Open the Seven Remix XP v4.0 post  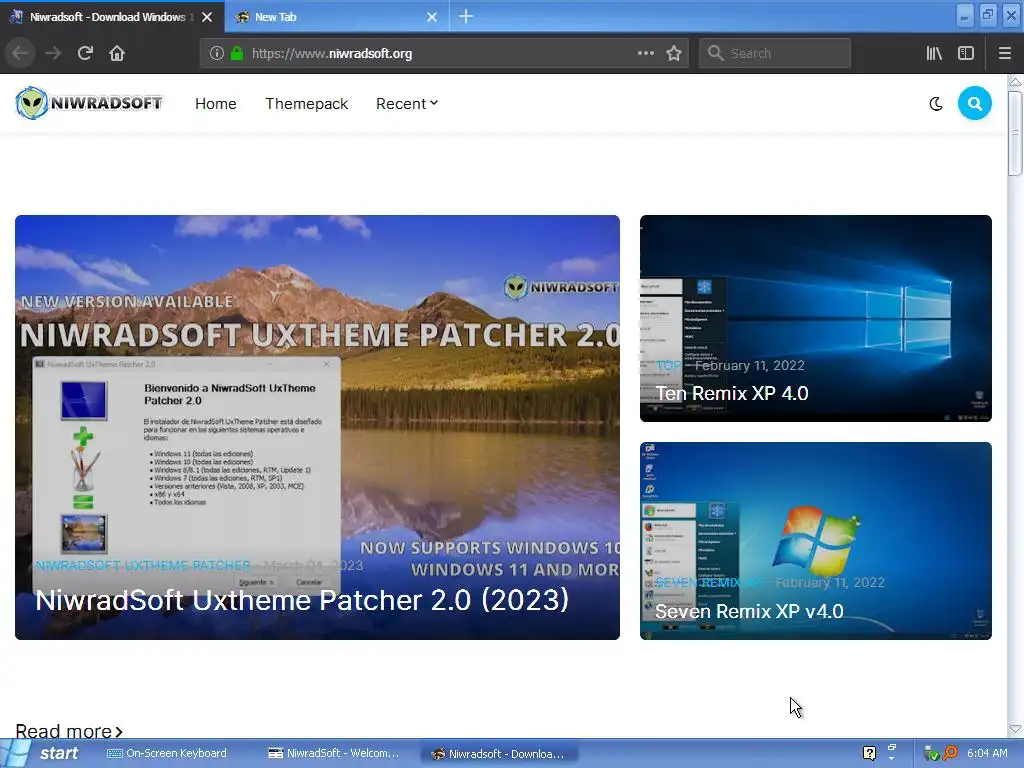point(749,611)
